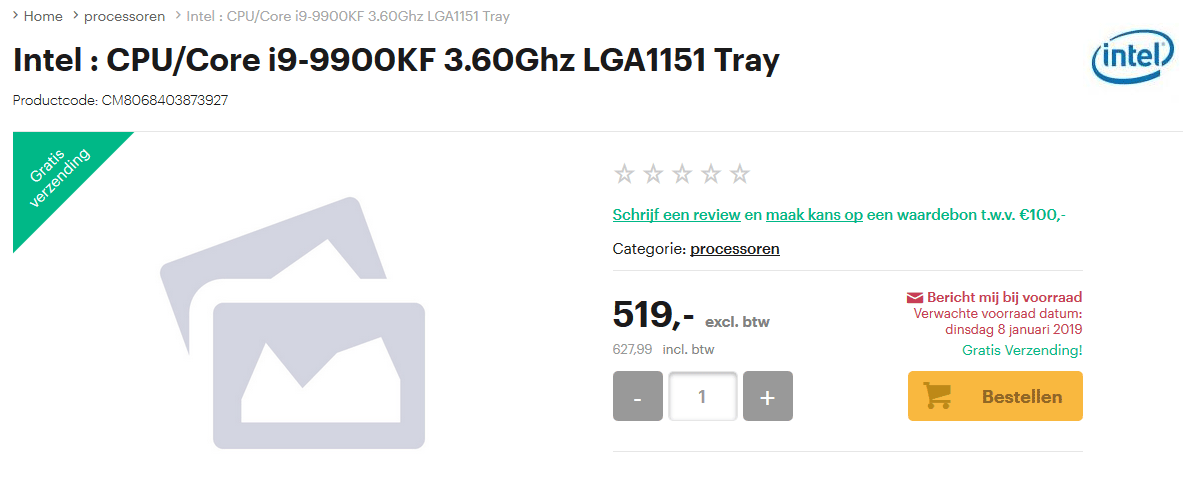Click the Intel i9-9900KF breadcrumb item

(x=348, y=16)
